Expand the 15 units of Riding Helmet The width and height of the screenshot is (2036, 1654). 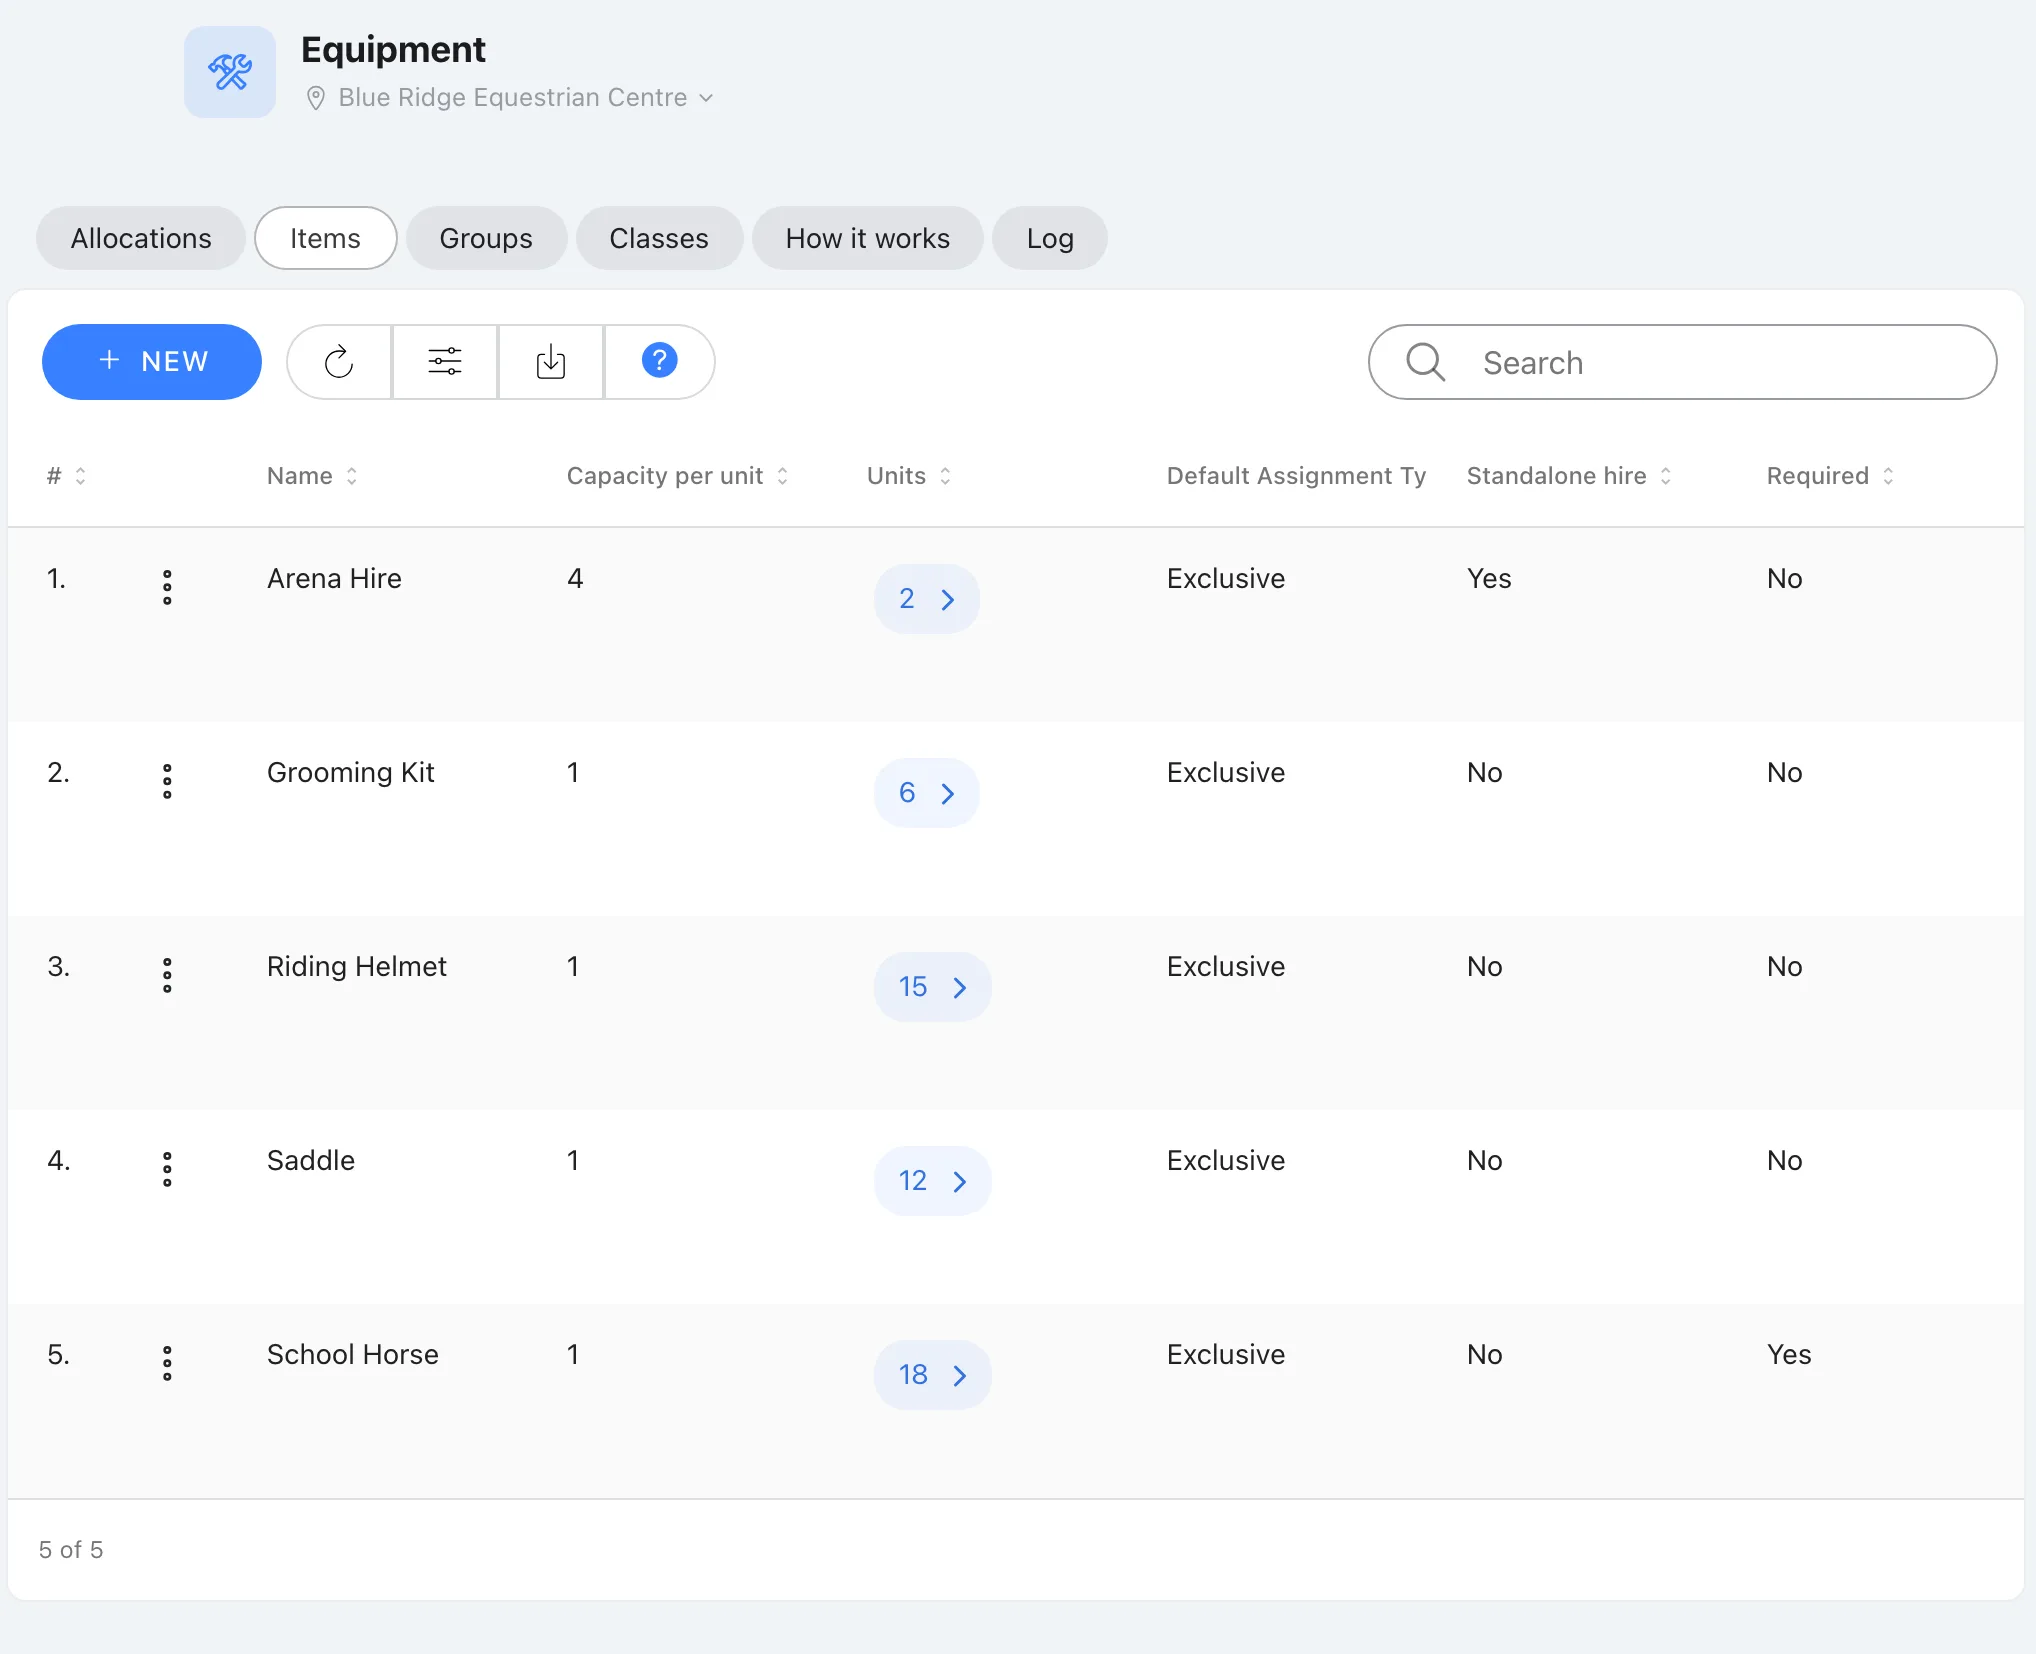(932, 987)
